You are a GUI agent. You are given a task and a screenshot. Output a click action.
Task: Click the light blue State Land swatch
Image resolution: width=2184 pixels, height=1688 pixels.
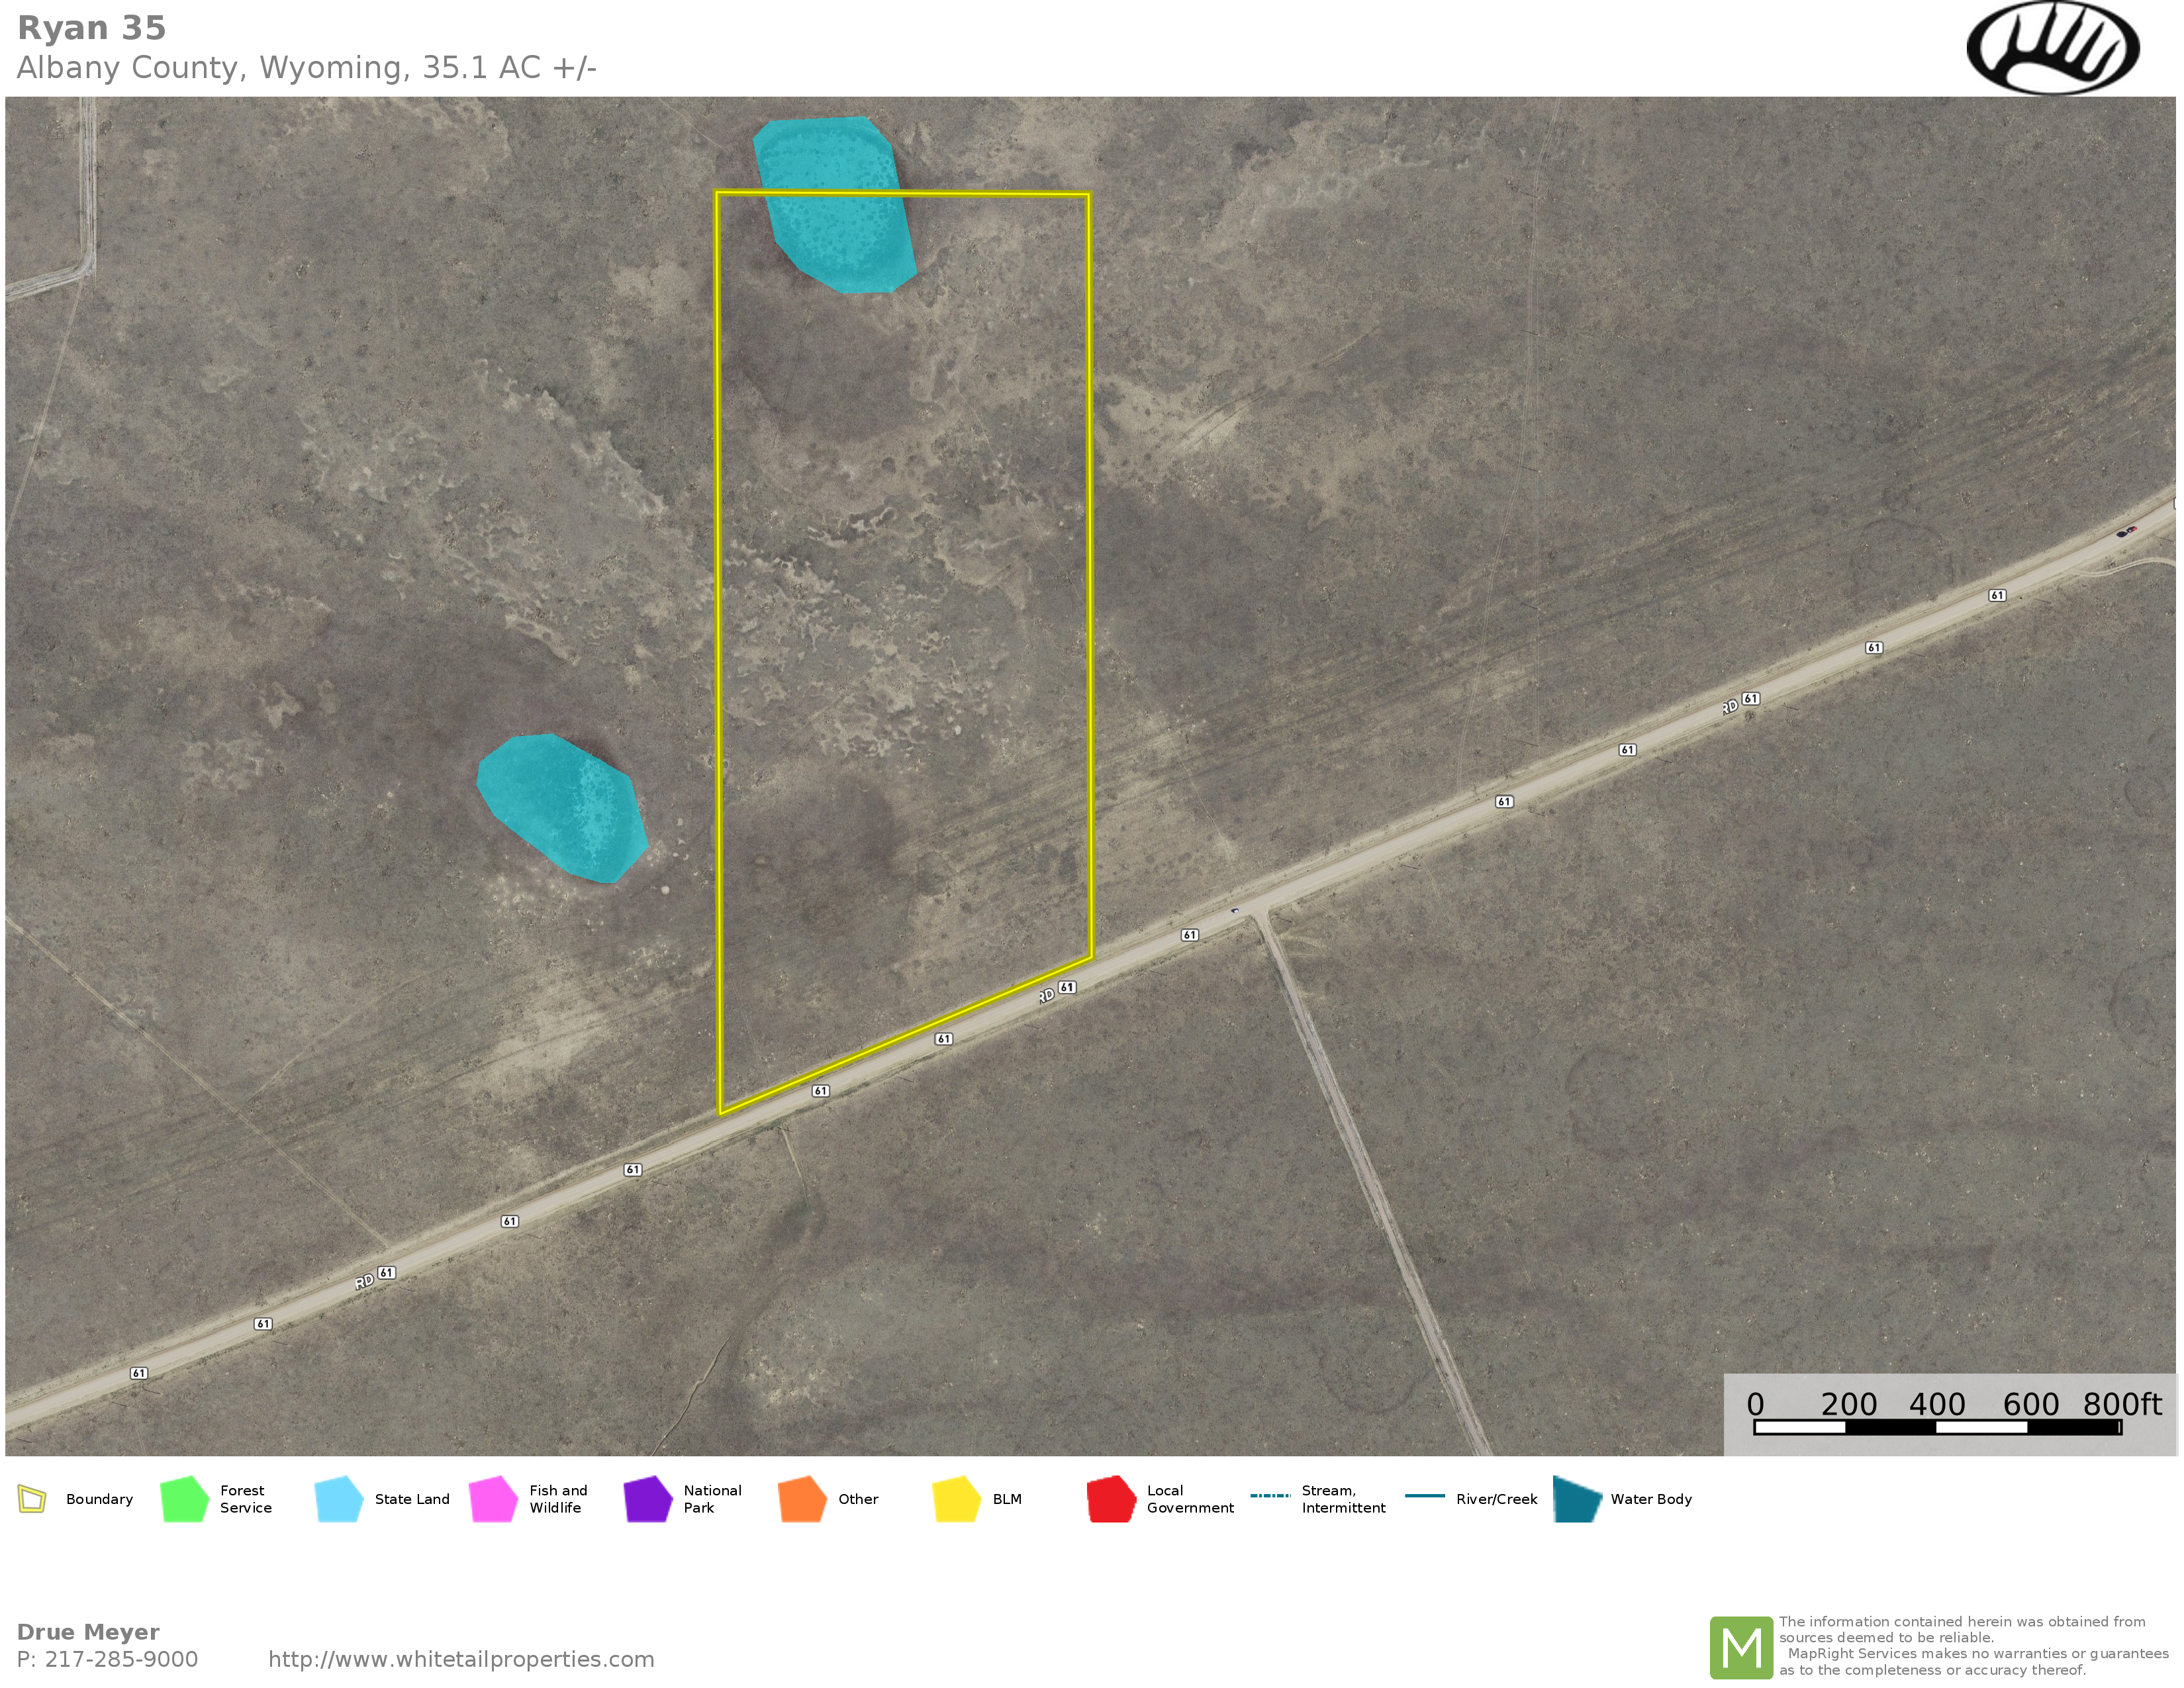338,1499
